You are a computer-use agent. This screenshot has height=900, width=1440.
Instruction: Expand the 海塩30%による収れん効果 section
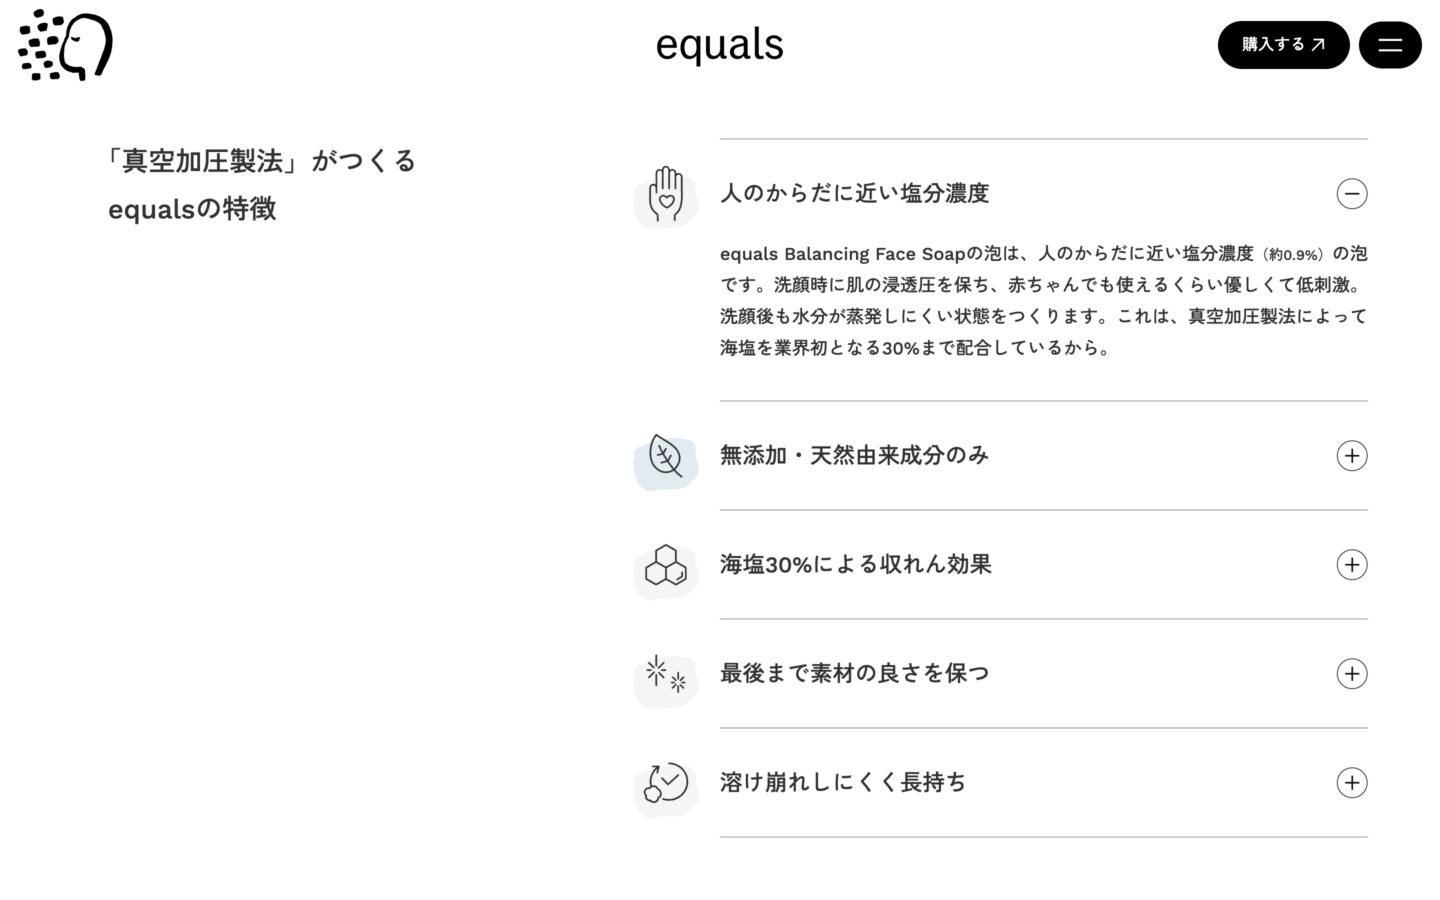coord(1352,565)
